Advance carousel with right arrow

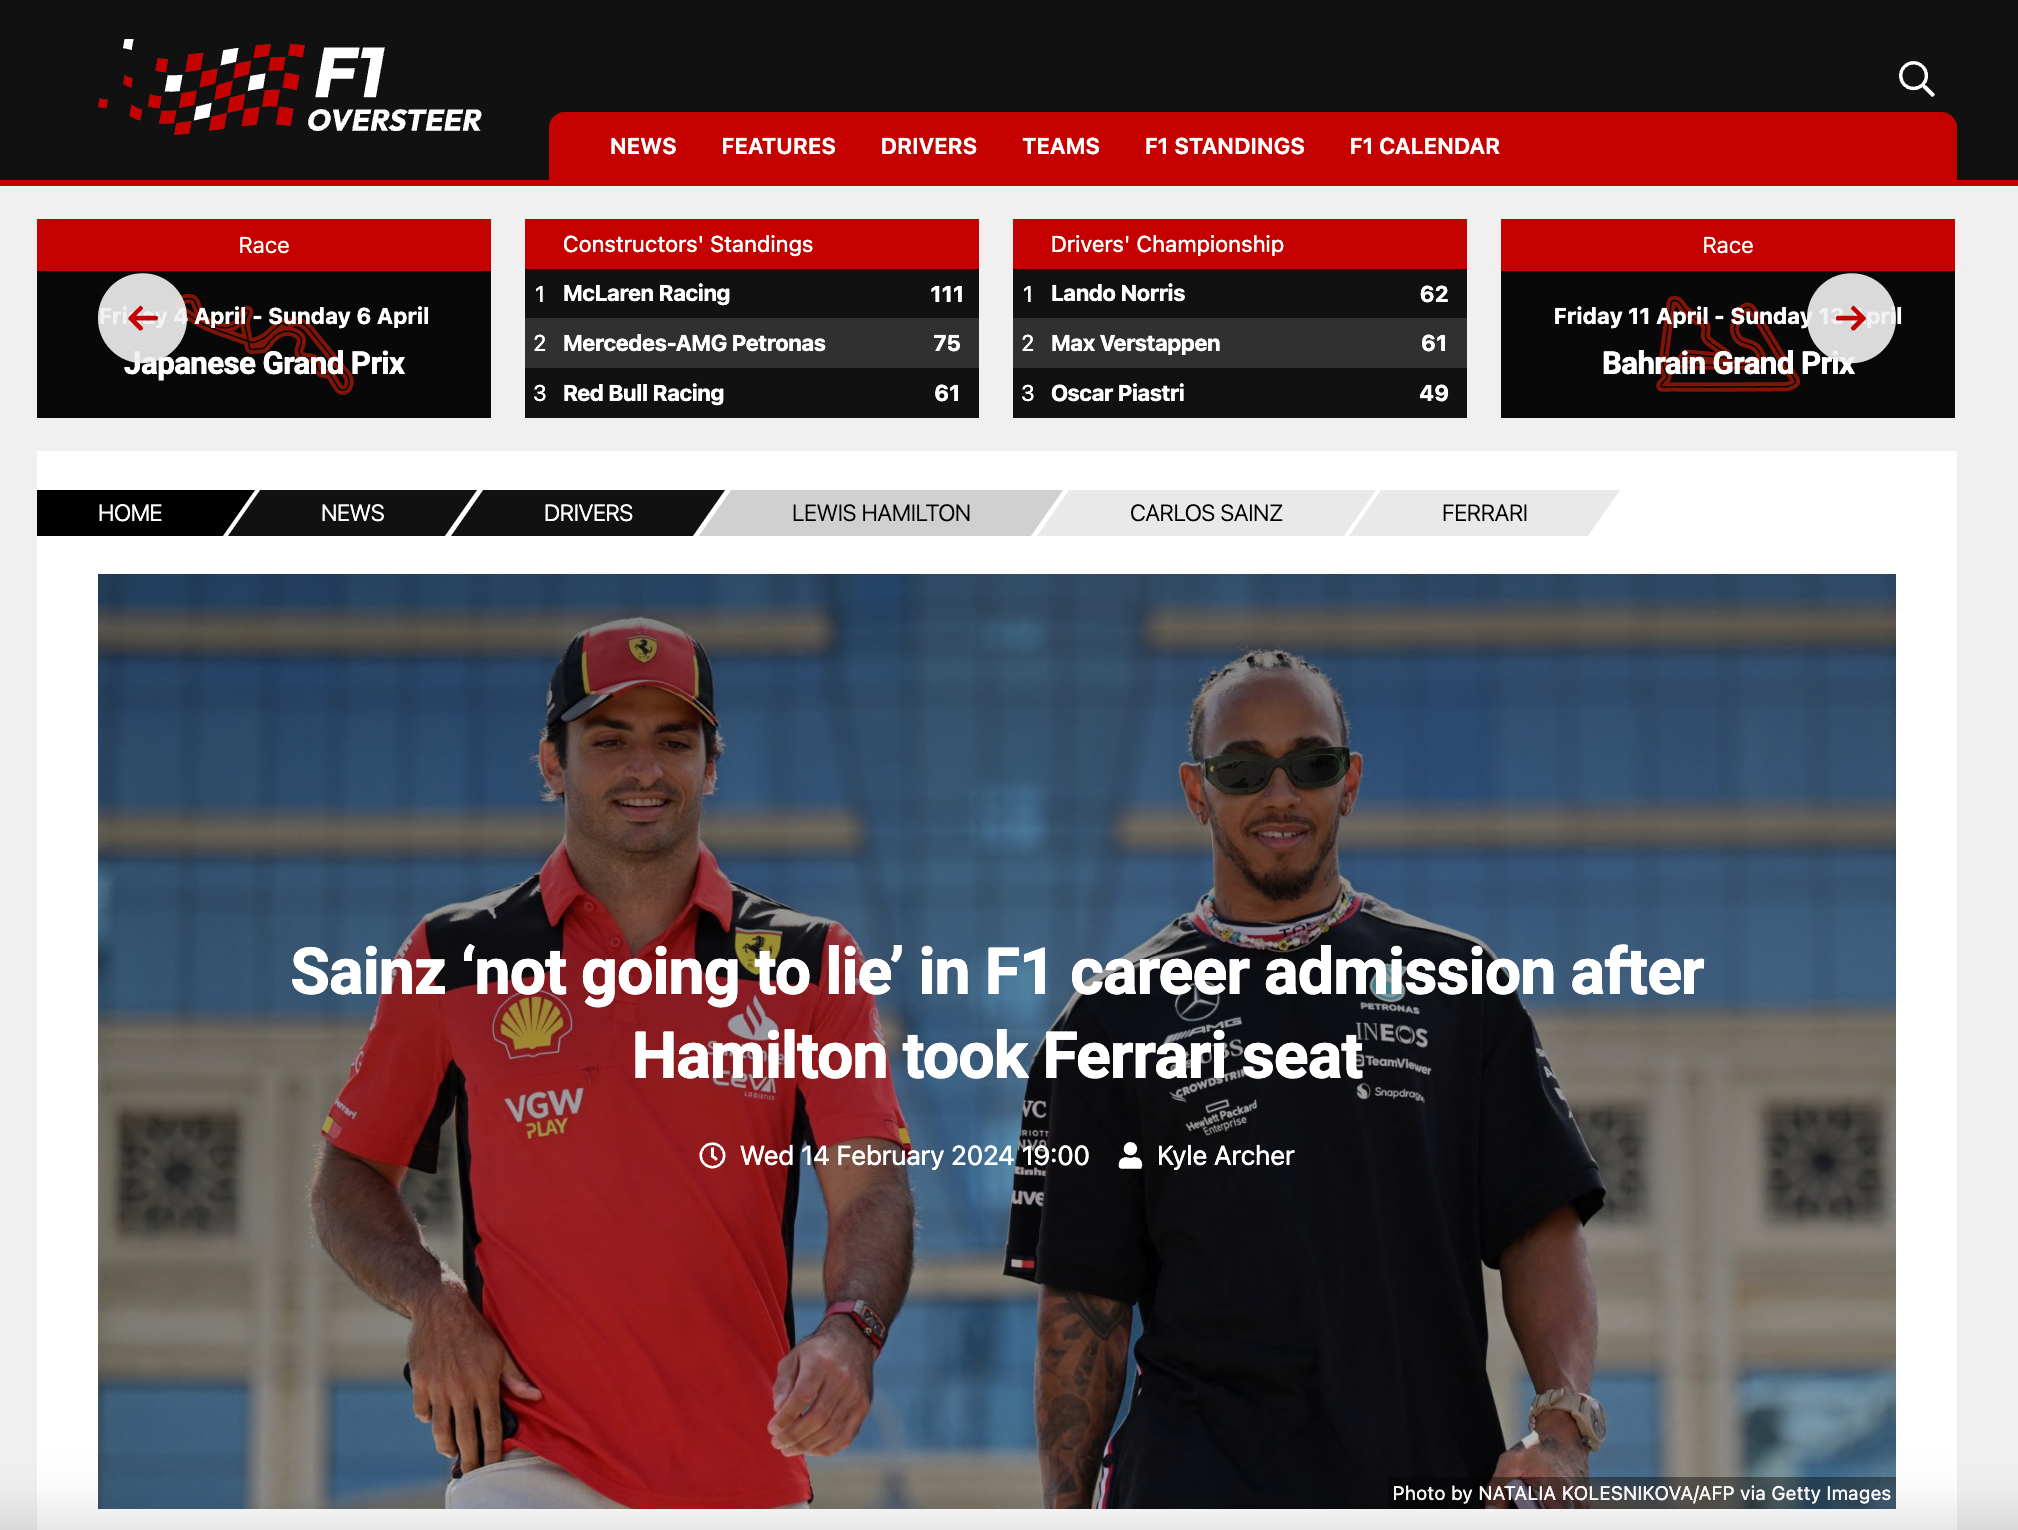(x=1851, y=318)
